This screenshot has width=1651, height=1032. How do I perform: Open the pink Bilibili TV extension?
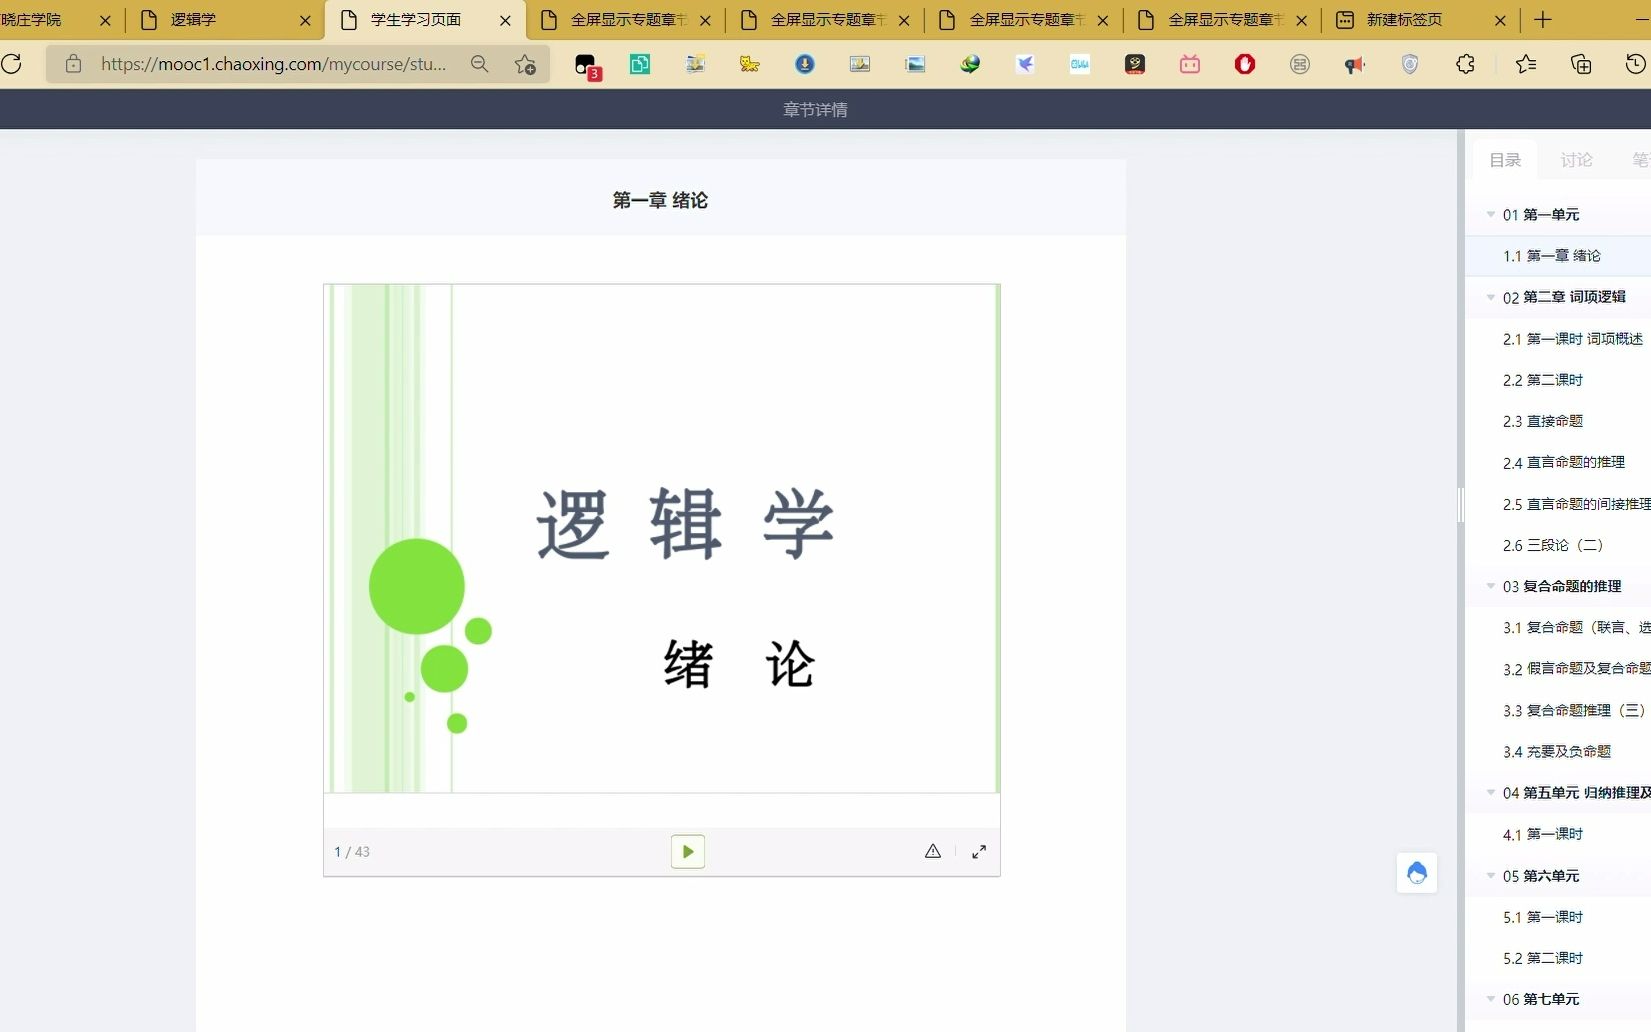point(1190,64)
